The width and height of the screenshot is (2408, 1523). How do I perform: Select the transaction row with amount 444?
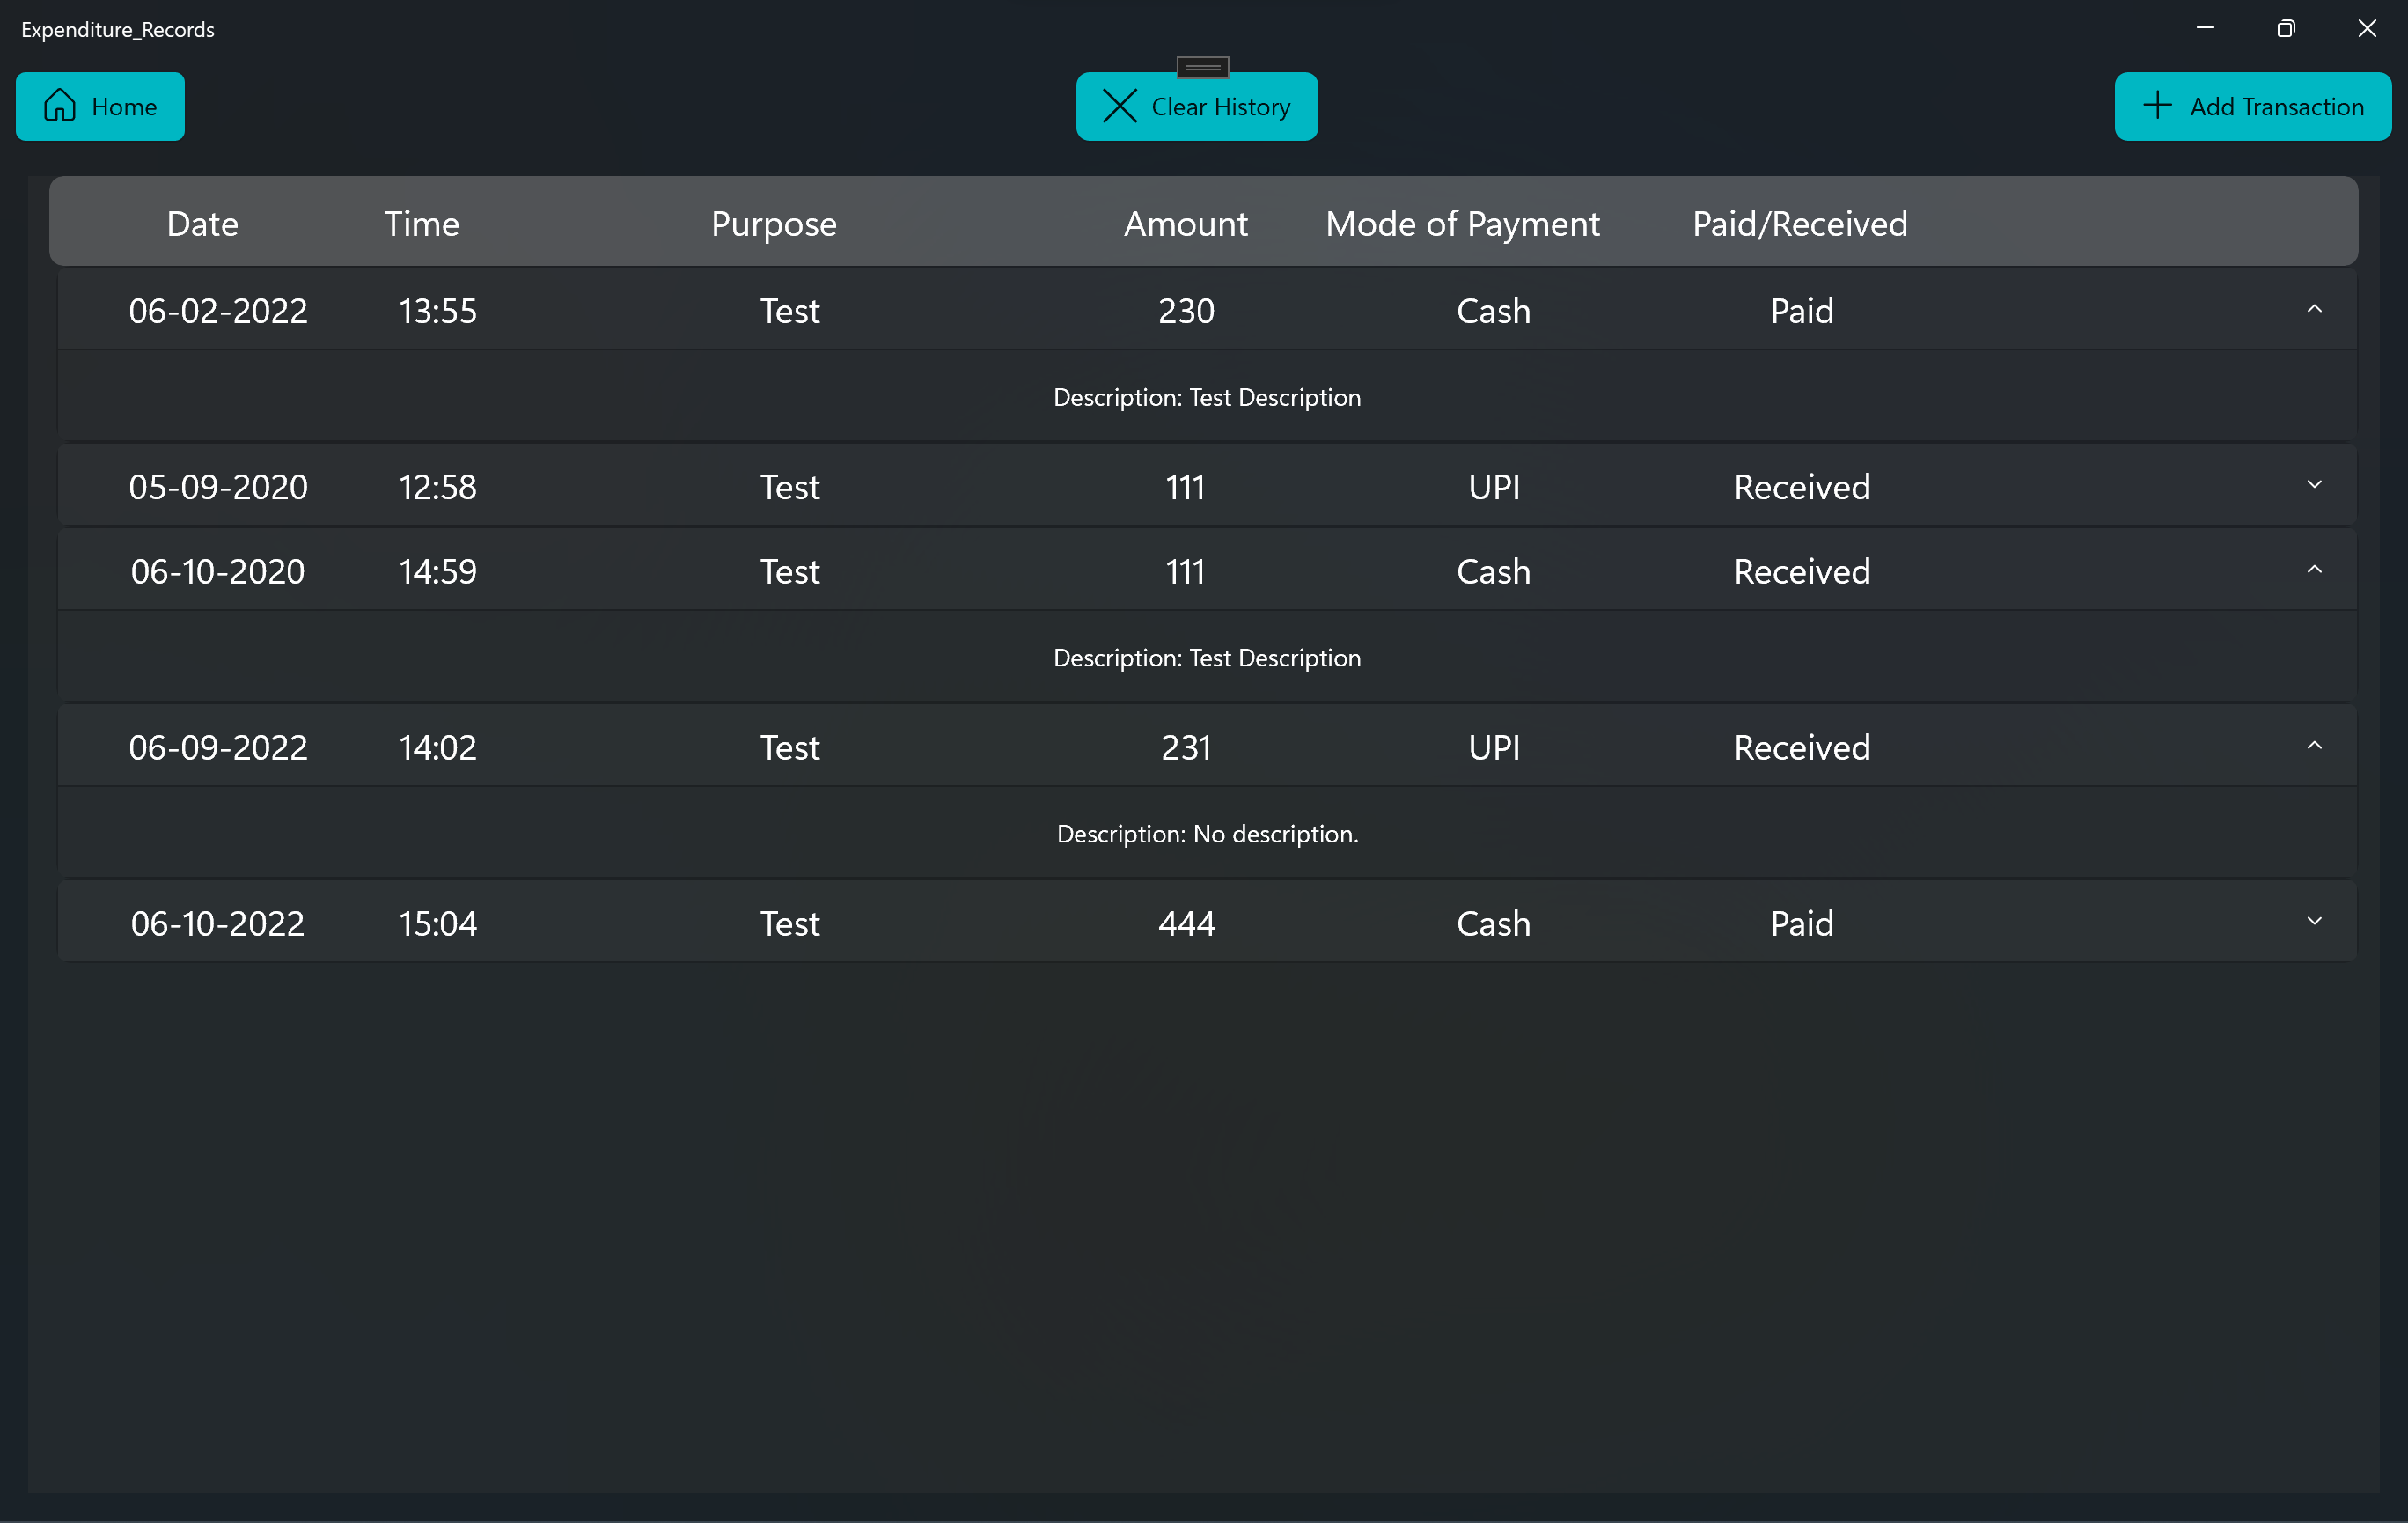point(1186,921)
